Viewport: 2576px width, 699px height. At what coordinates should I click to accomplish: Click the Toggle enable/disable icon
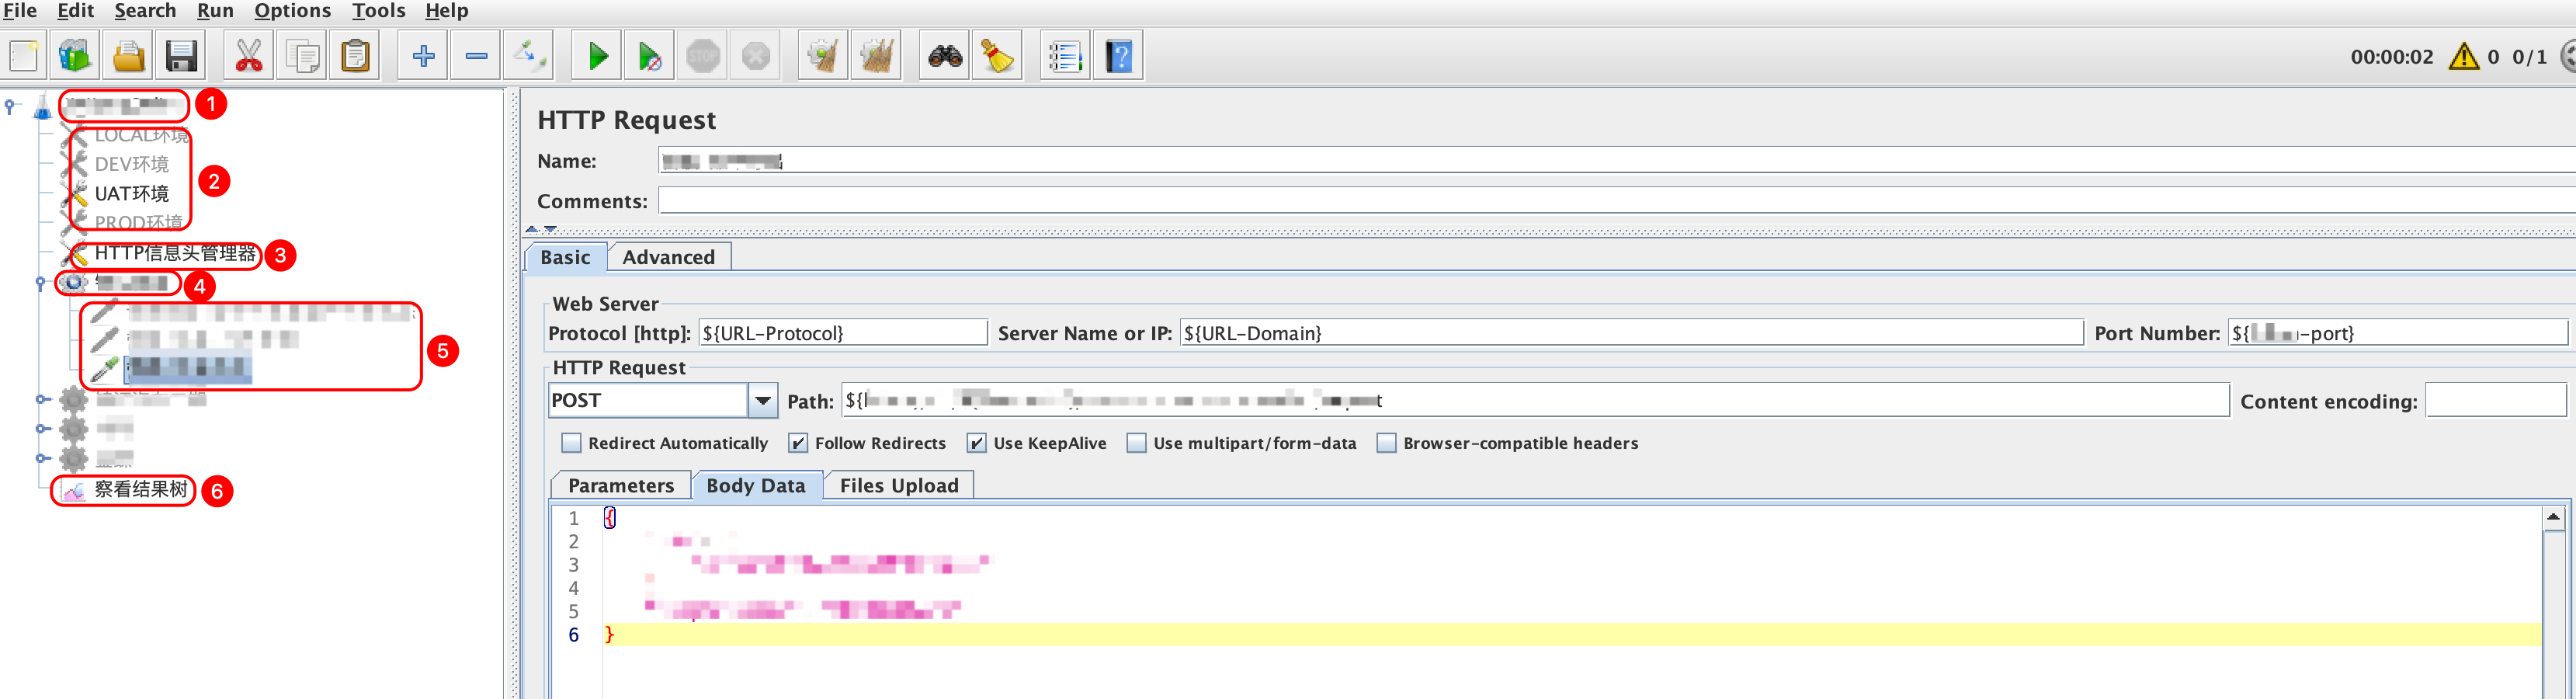529,56
